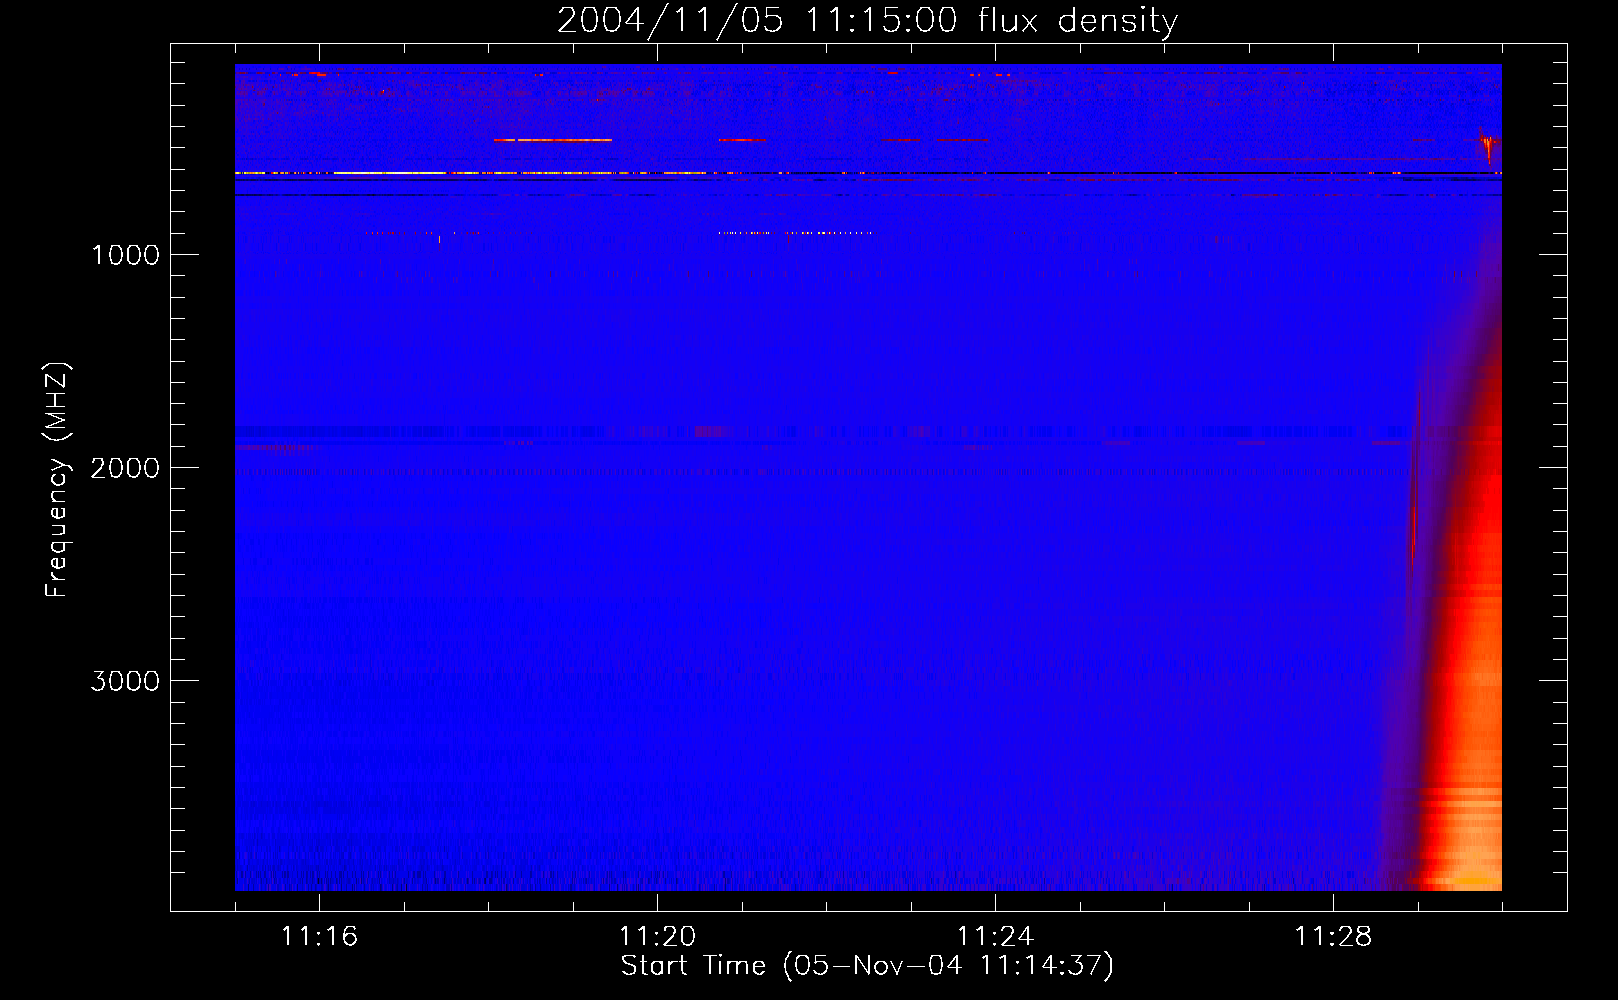The image size is (1618, 1000).
Task: Click the "Frequency (MHZ)" axis label
Action: [58, 480]
